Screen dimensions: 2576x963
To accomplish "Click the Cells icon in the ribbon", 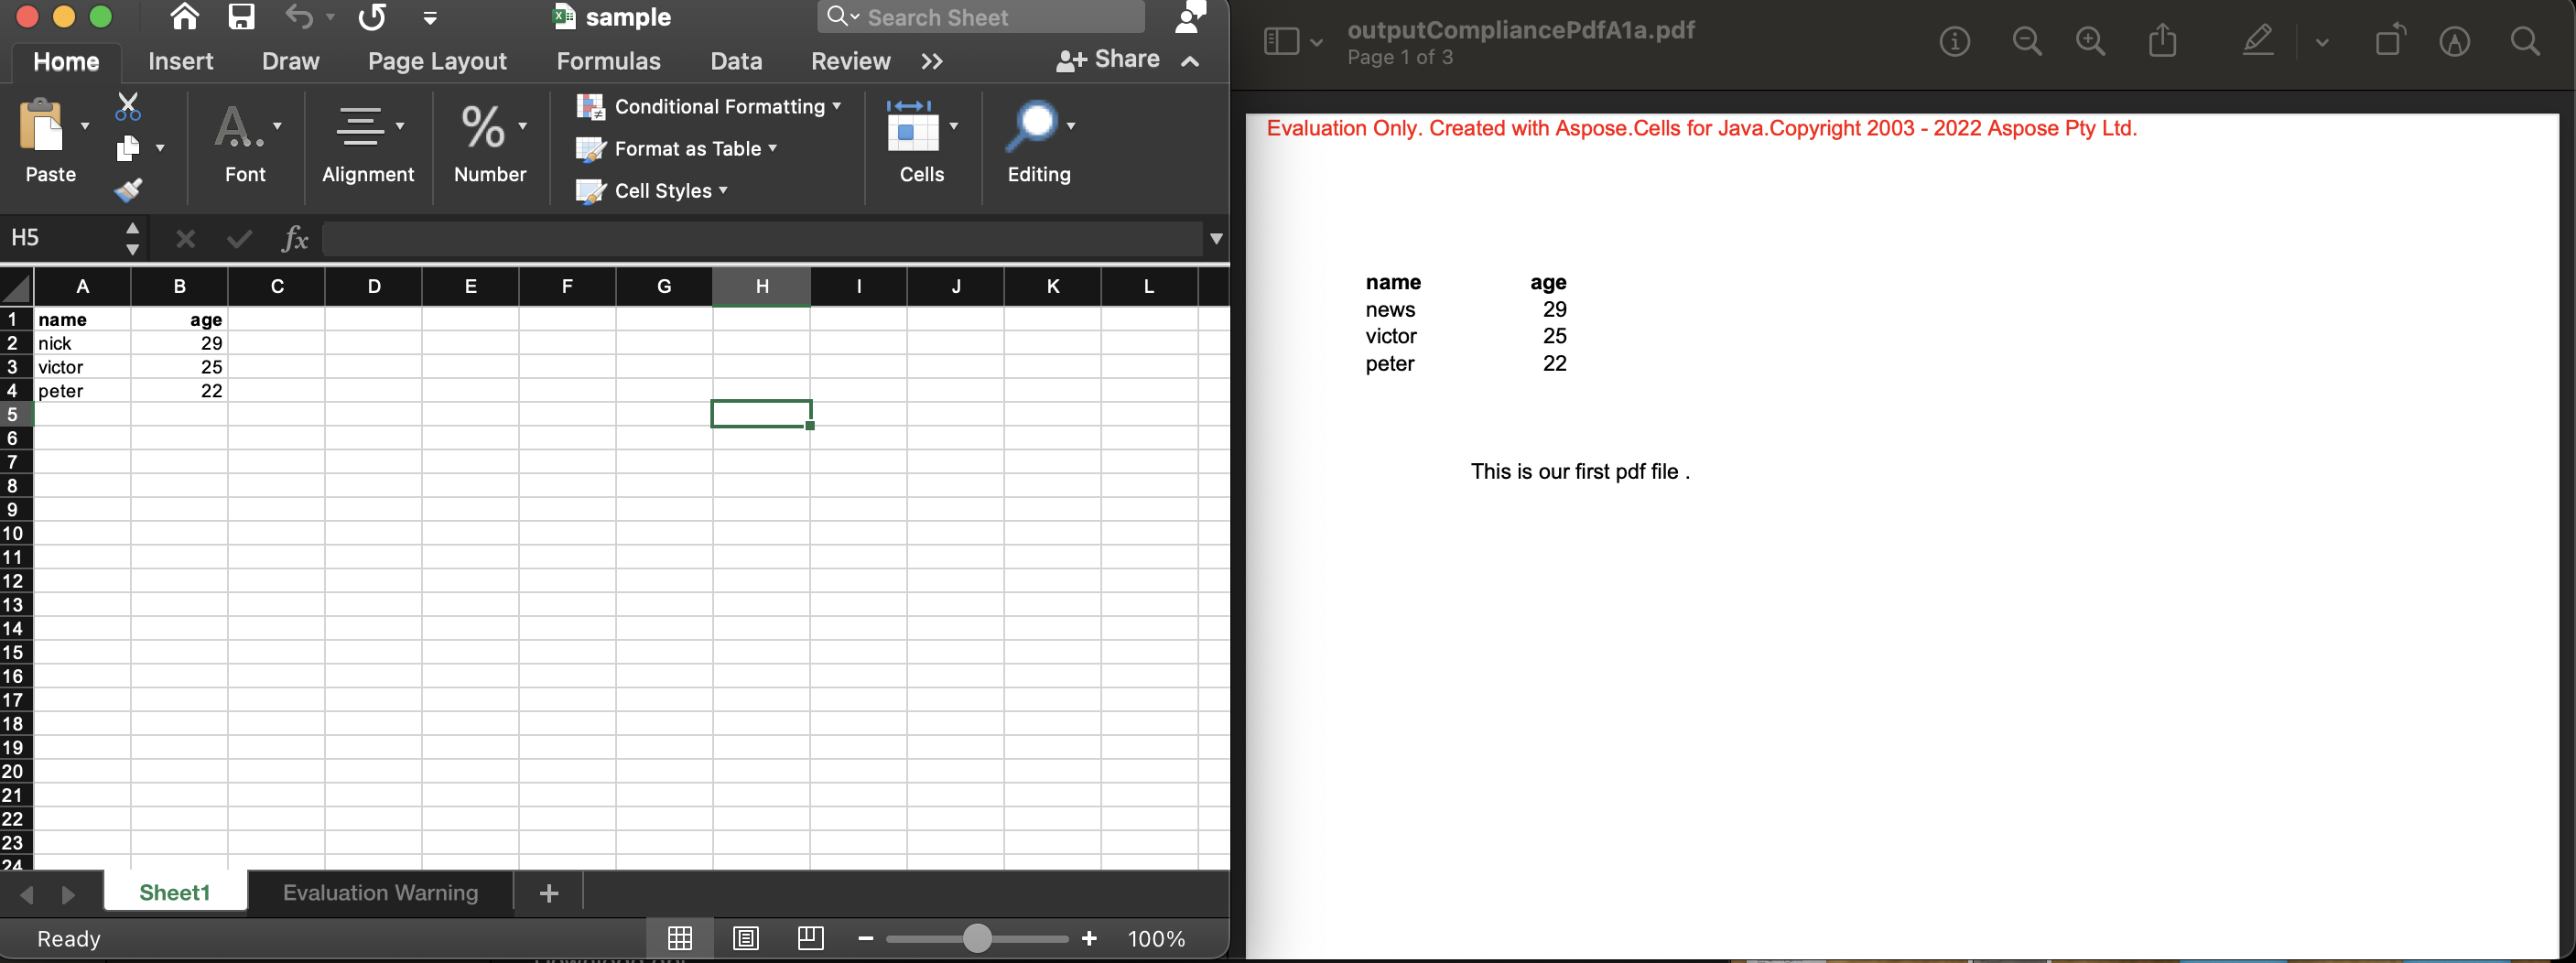I will coord(915,130).
